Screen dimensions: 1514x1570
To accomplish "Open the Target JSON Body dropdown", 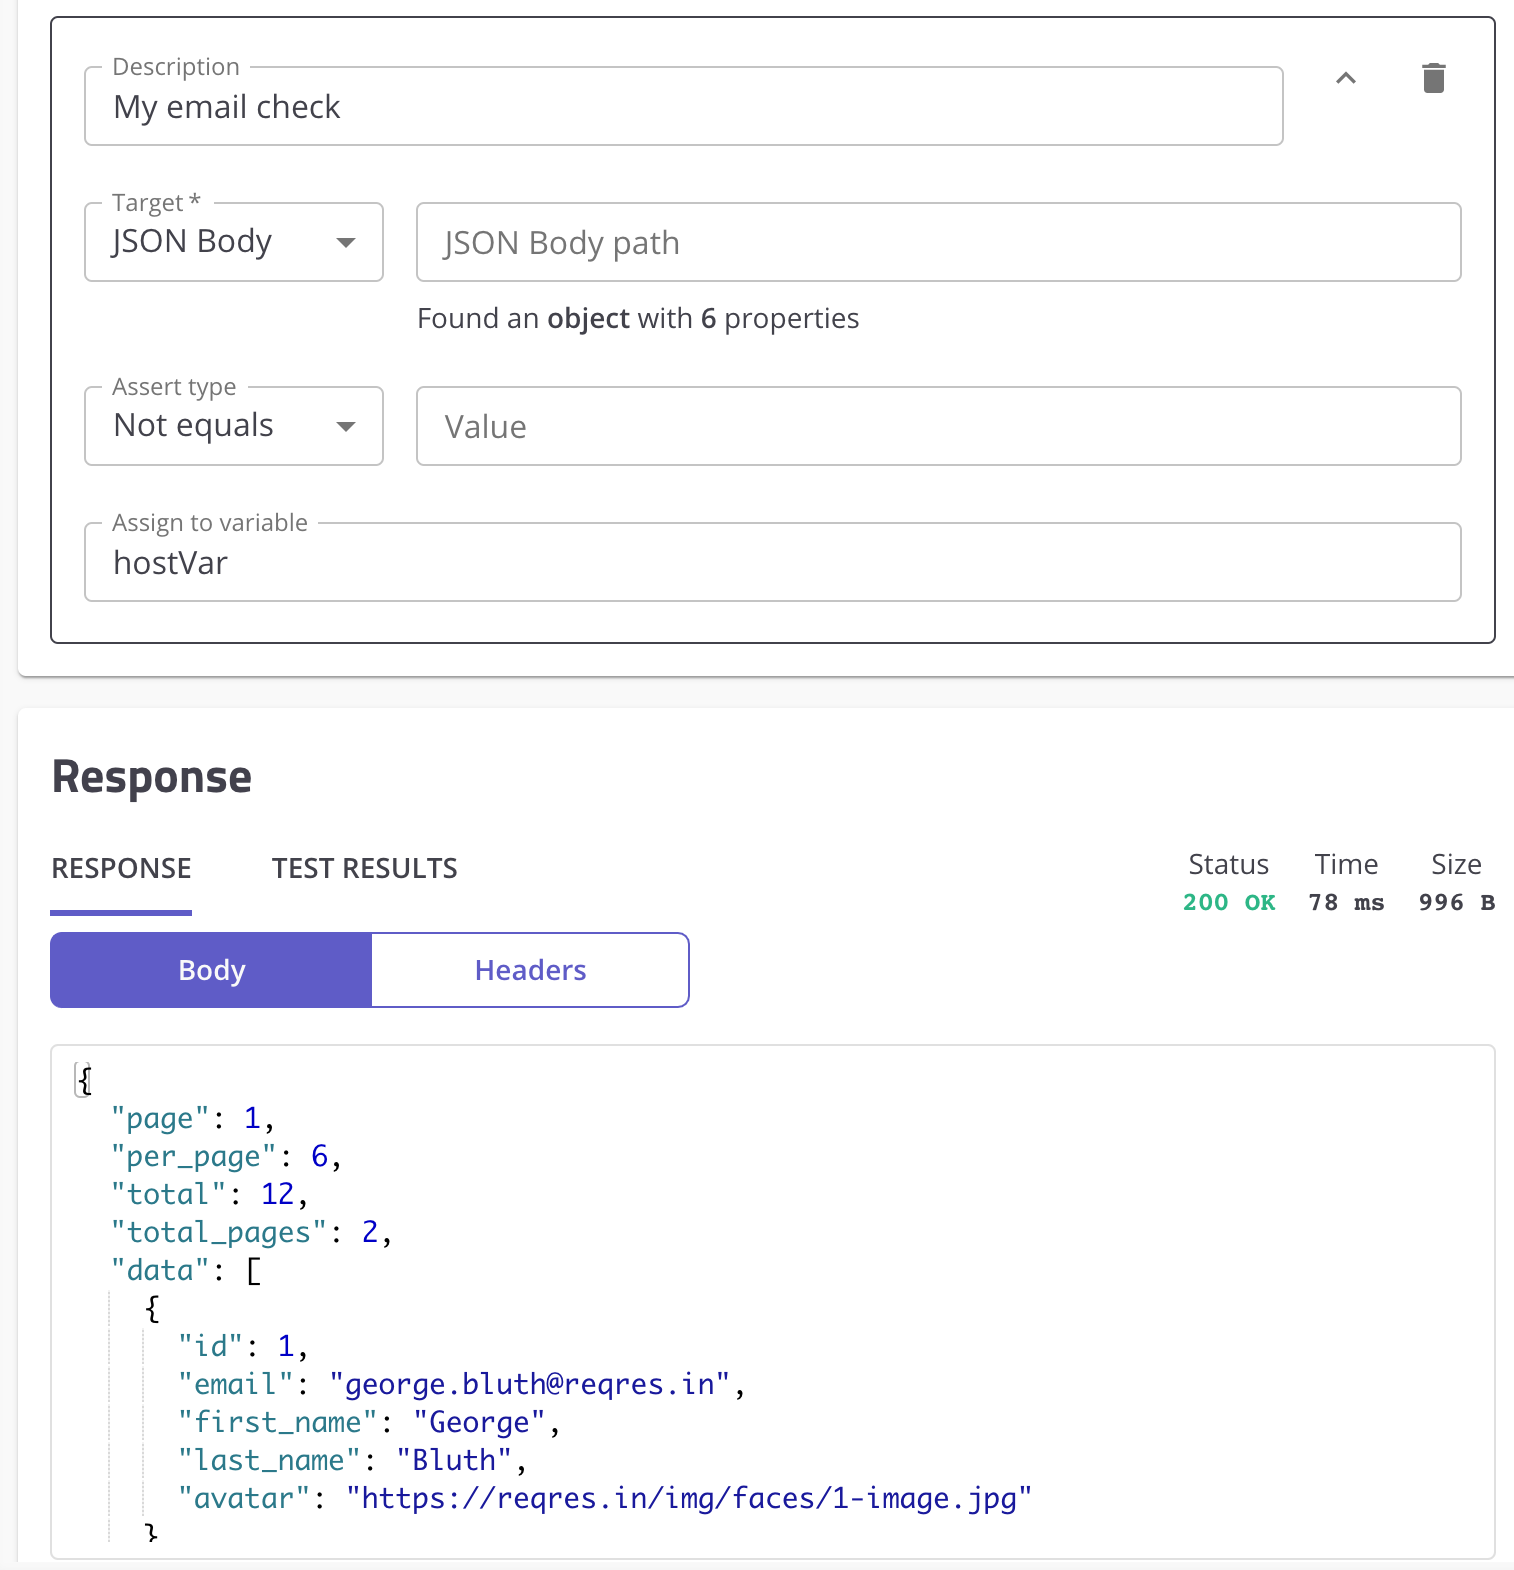I will [x=234, y=242].
